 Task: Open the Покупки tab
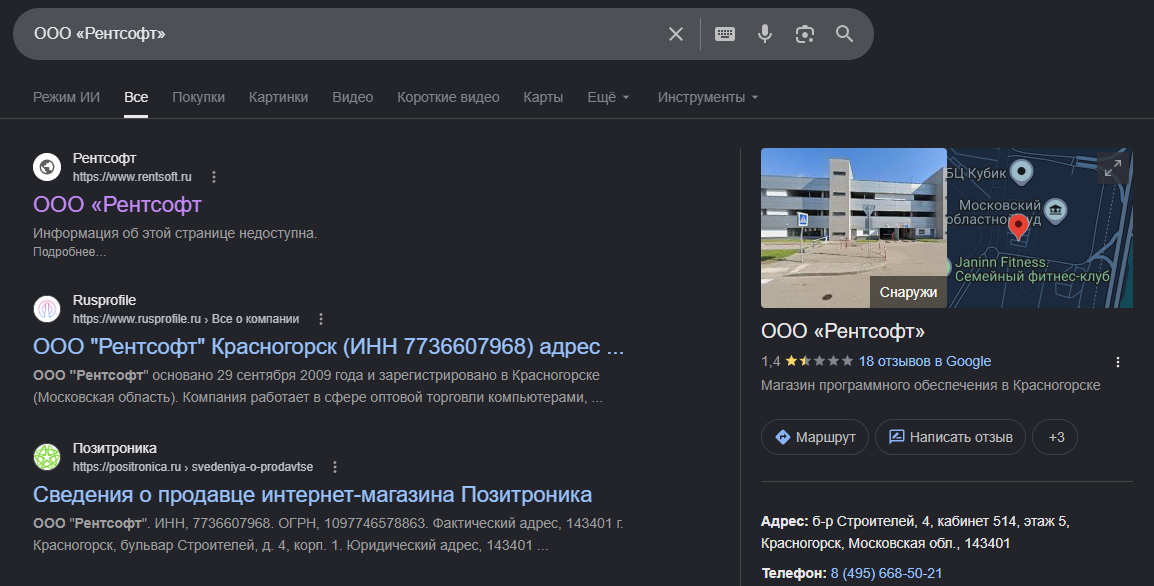[199, 97]
